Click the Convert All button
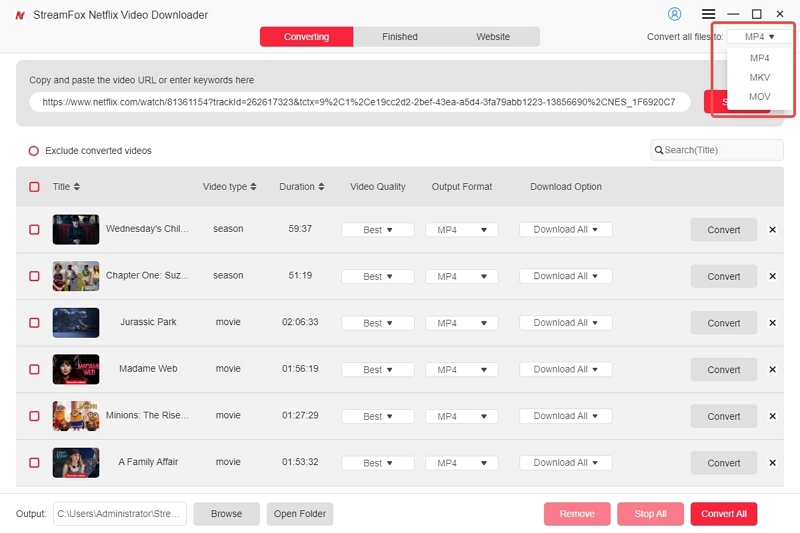This screenshot has width=800, height=533. (723, 514)
